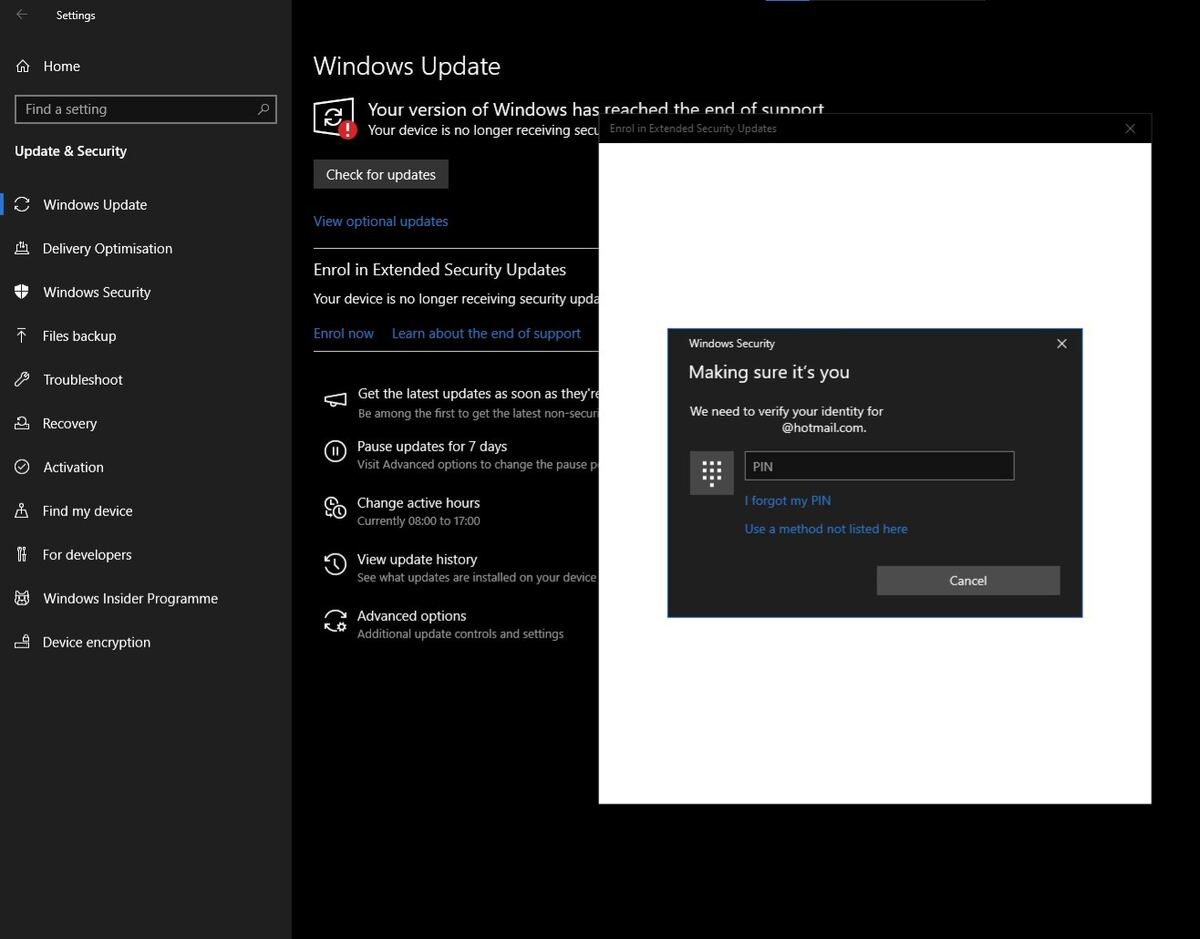Viewport: 1200px width, 939px height.
Task: Choose Use a method not listed here
Action: pos(826,529)
